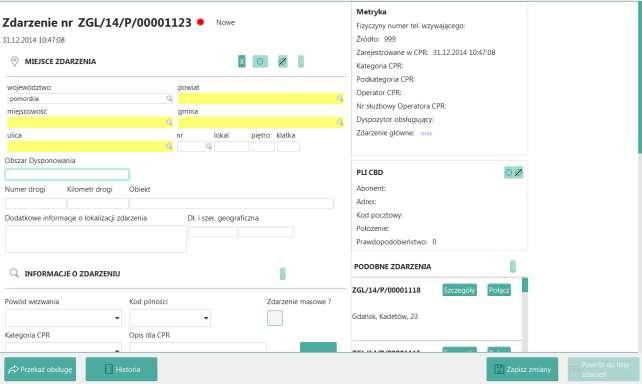Open the Powód wezwania dropdown
The image size is (642, 384).
point(63,318)
